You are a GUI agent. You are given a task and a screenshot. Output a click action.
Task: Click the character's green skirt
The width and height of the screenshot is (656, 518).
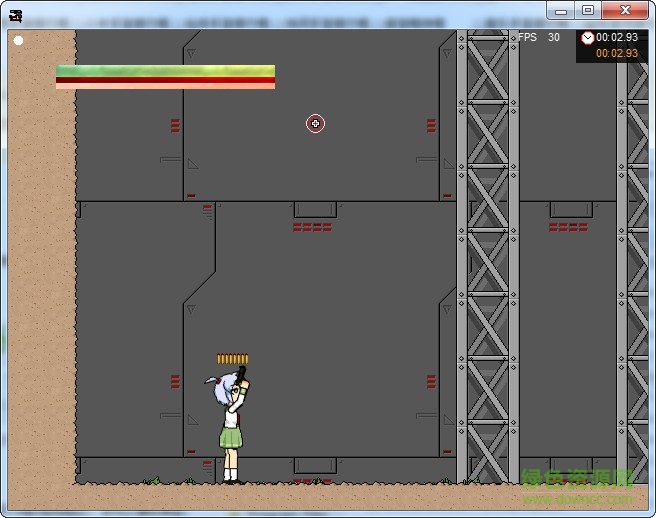click(x=231, y=437)
